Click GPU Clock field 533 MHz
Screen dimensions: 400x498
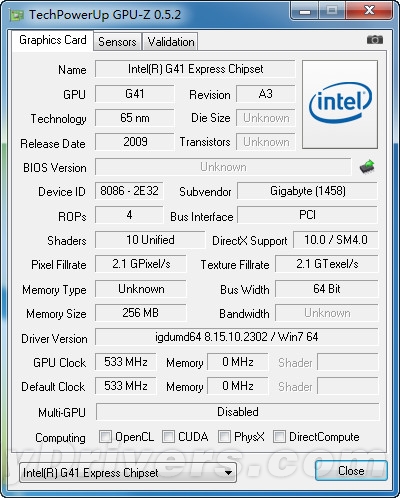point(126,362)
